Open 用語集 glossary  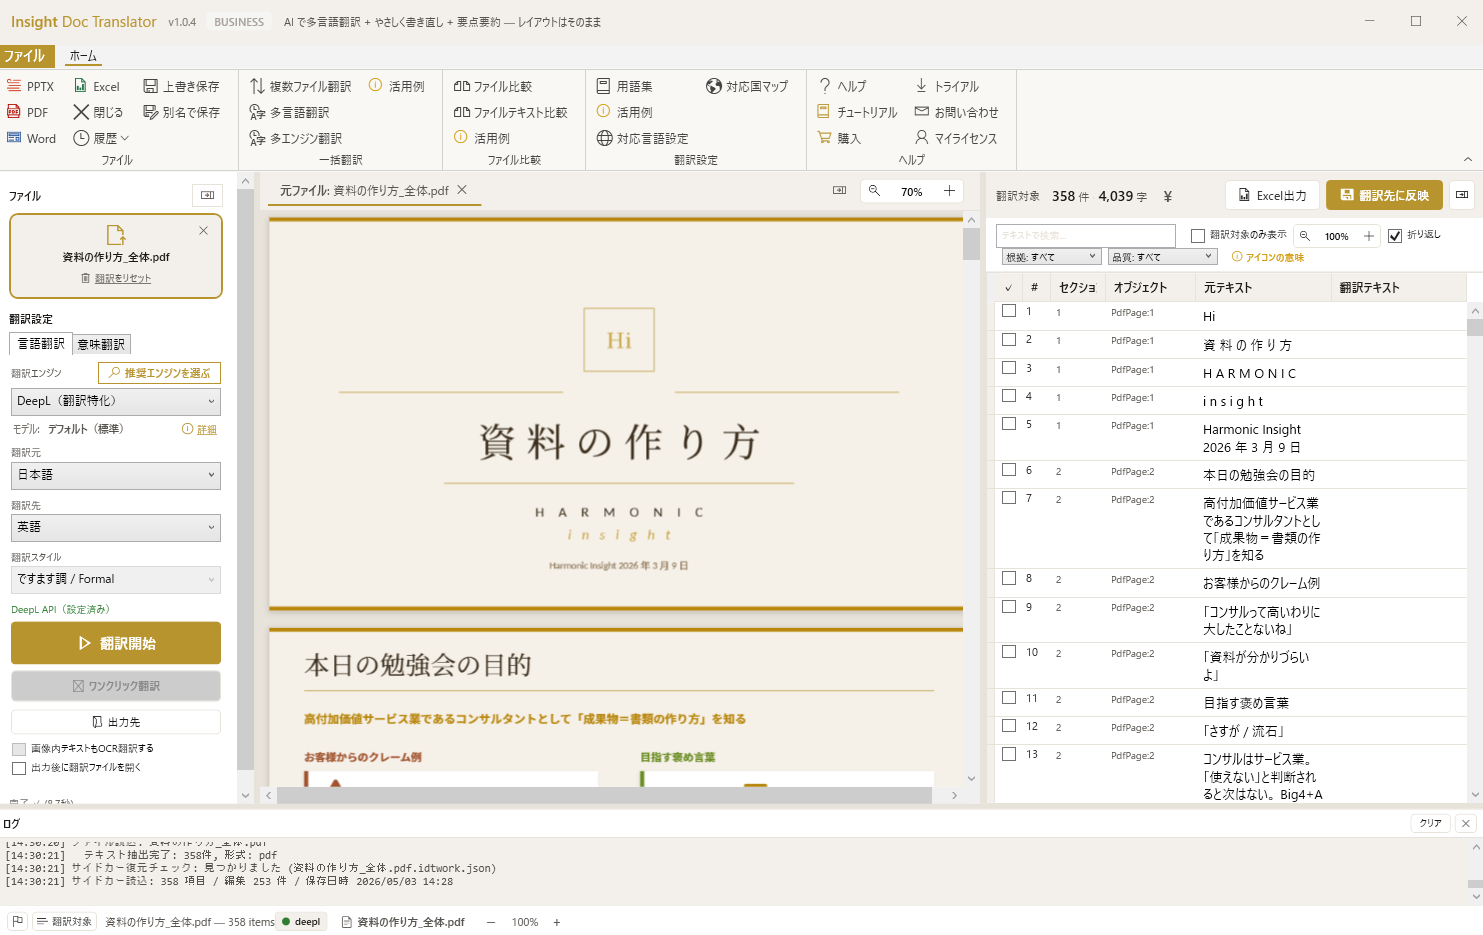(624, 86)
